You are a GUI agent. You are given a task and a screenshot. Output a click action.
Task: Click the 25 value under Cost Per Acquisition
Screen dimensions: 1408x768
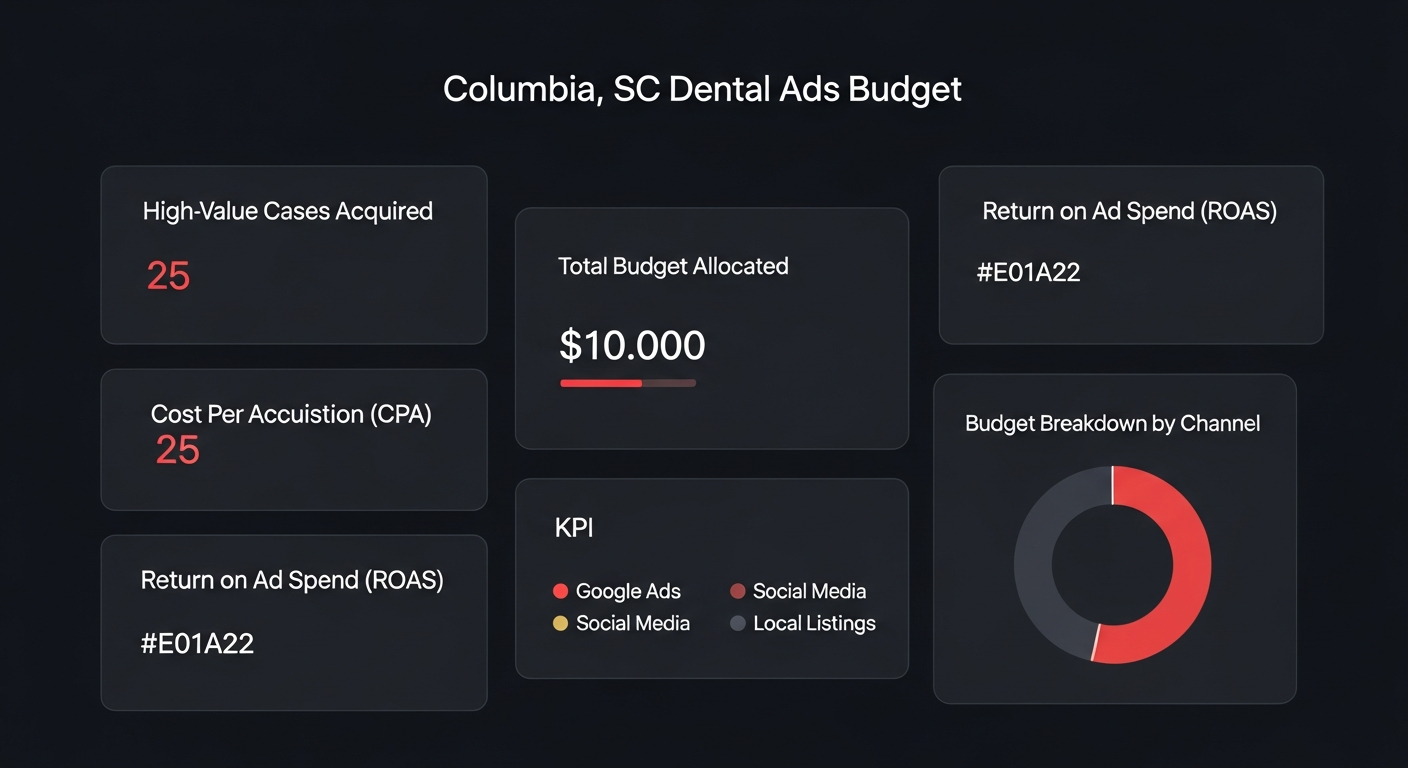pyautogui.click(x=178, y=450)
